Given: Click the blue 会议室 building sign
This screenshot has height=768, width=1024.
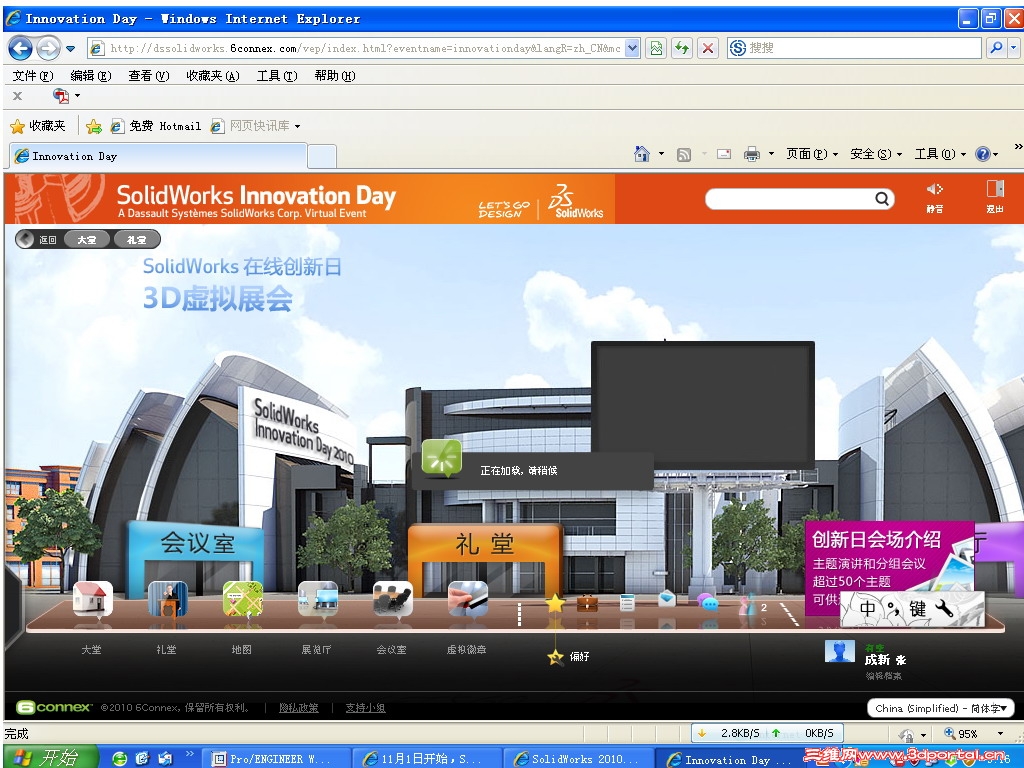Looking at the screenshot, I should [x=197, y=543].
